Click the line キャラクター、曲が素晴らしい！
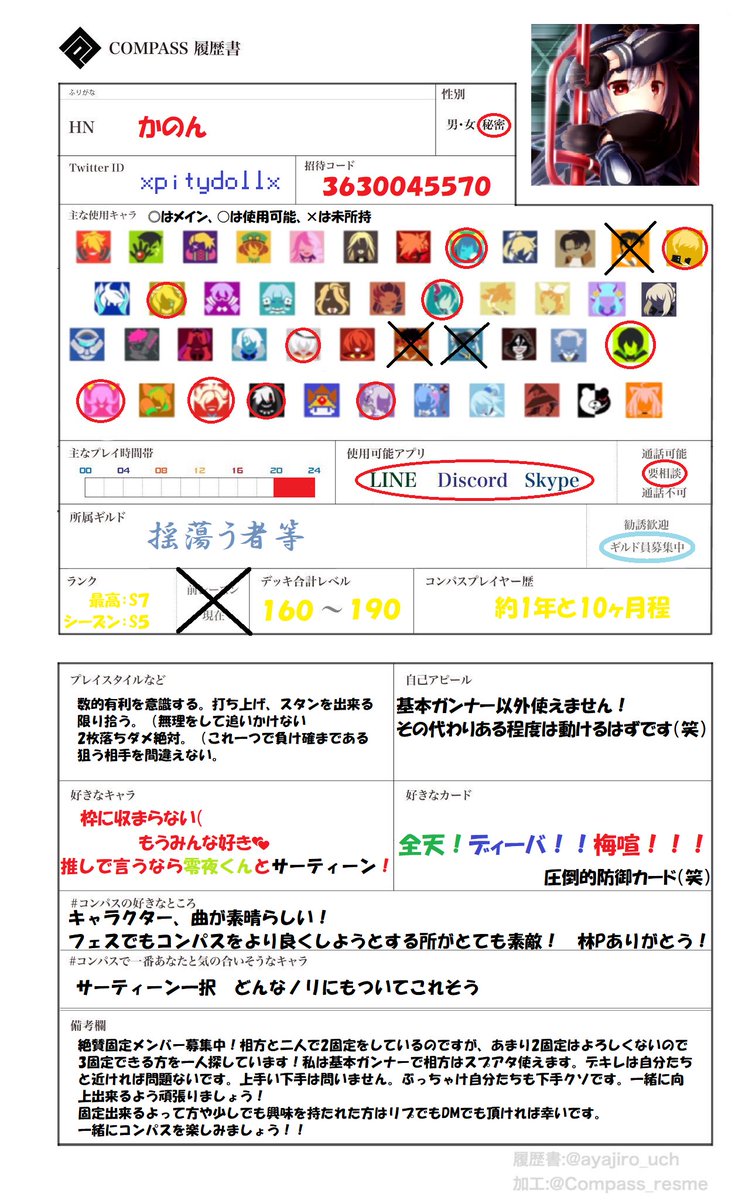 click(x=198, y=919)
